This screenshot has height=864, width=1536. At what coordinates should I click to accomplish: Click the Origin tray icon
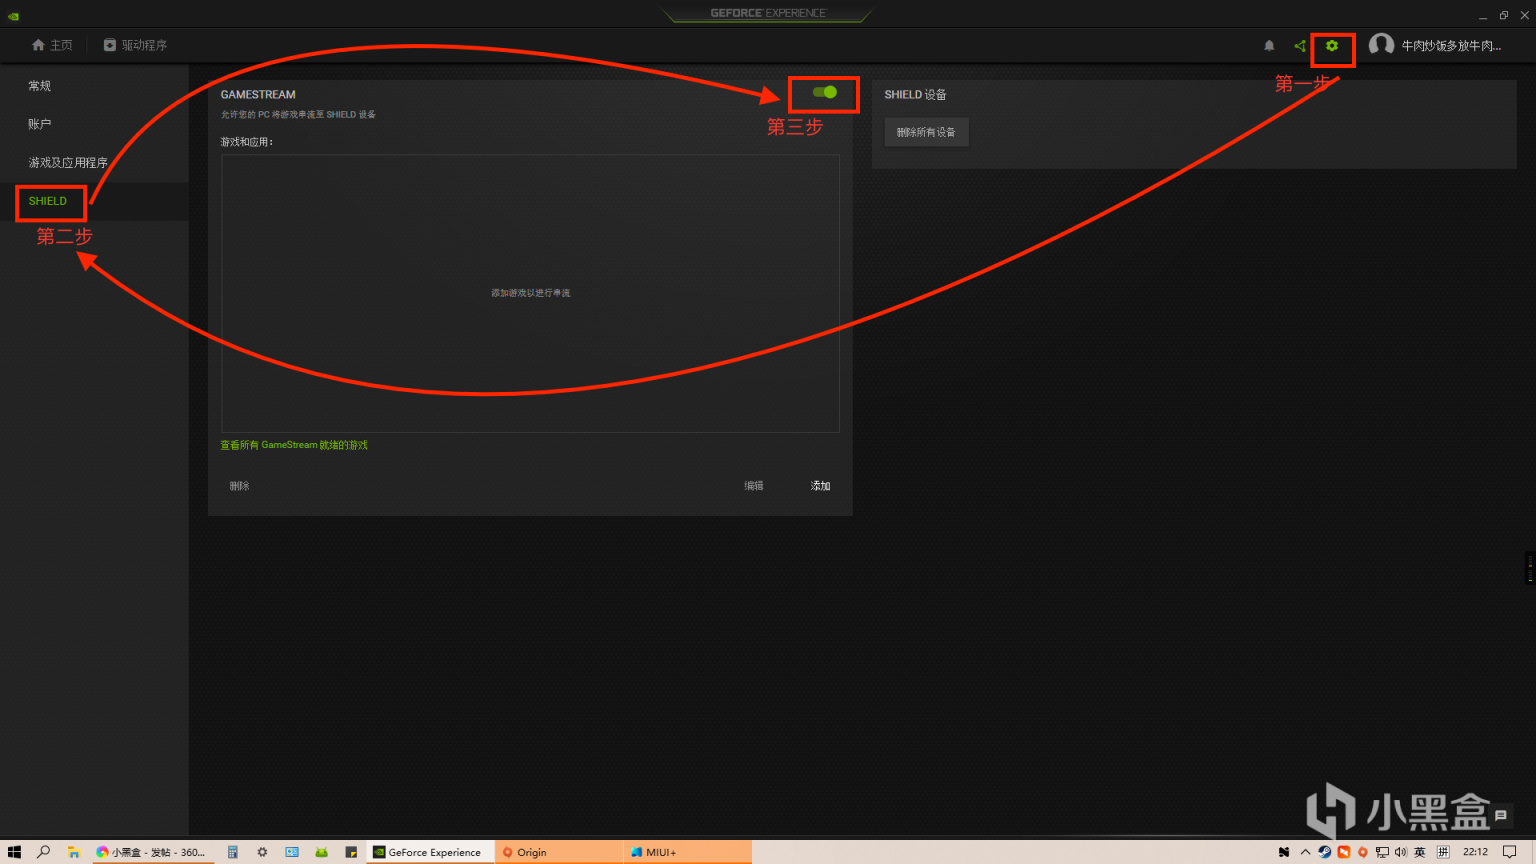(x=1362, y=852)
